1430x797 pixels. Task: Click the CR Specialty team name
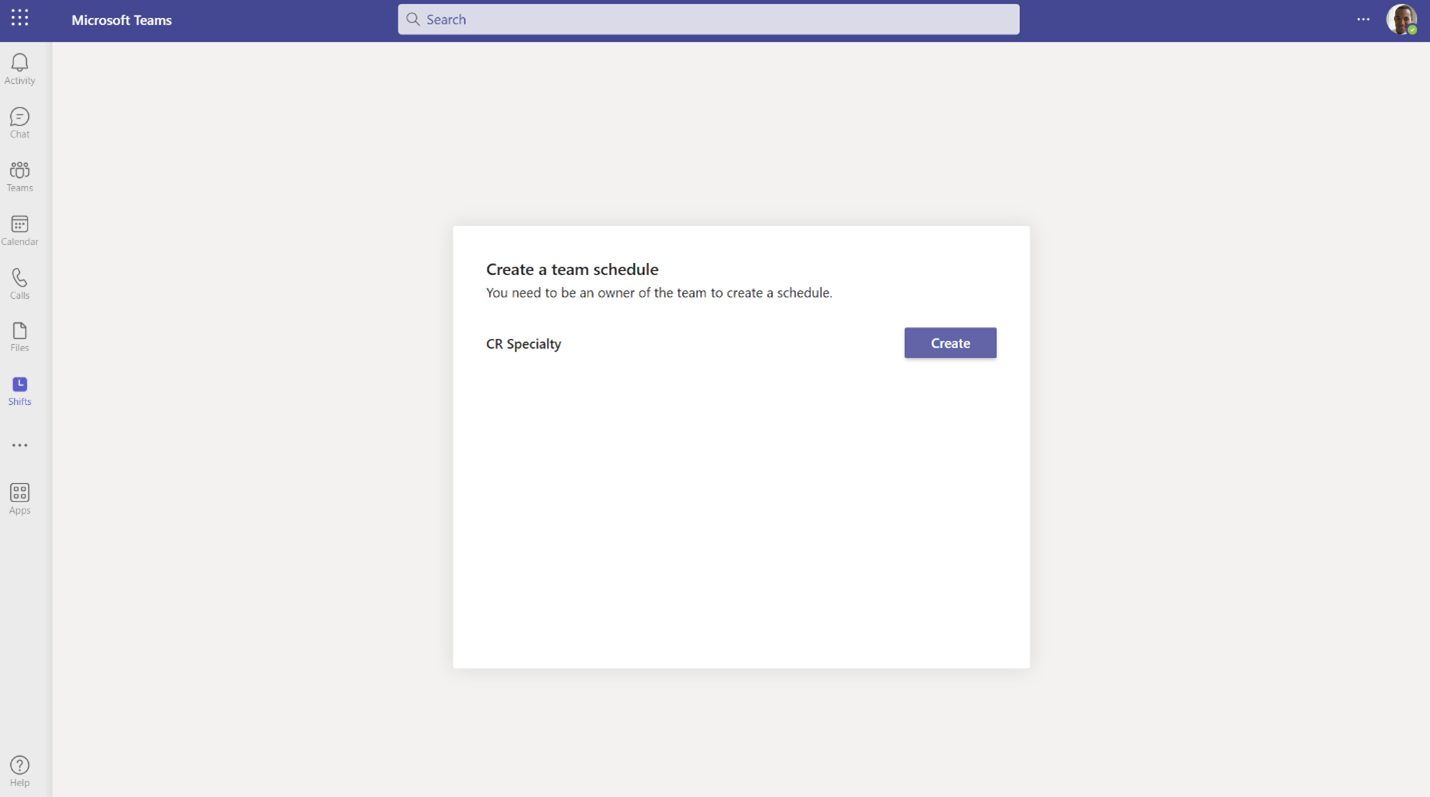pyautogui.click(x=524, y=344)
